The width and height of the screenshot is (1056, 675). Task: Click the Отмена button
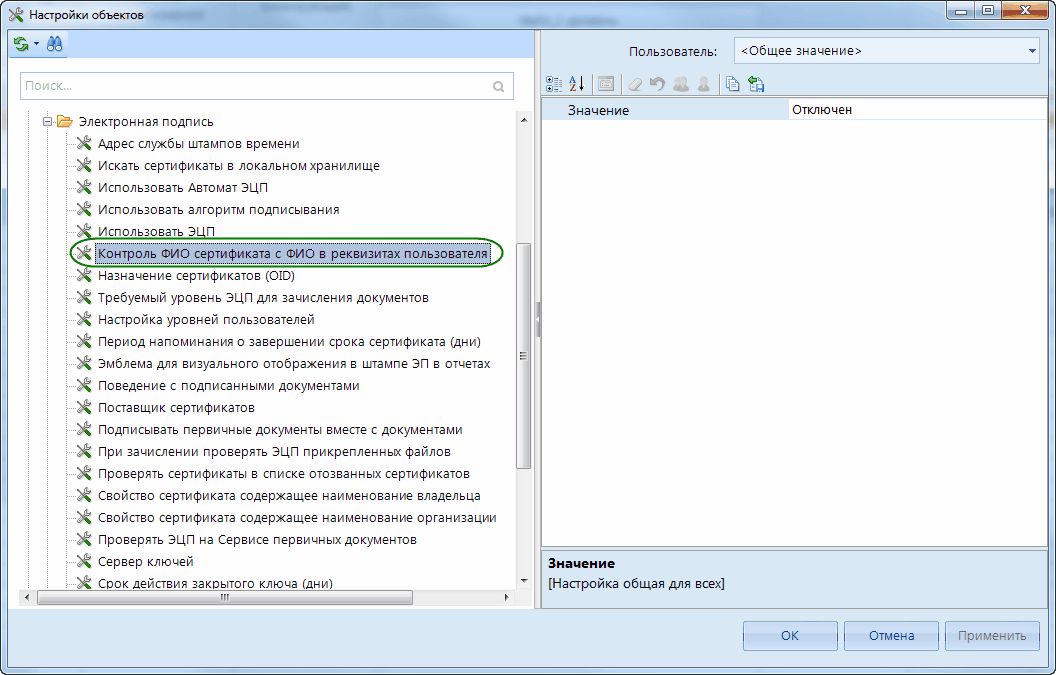coord(891,636)
